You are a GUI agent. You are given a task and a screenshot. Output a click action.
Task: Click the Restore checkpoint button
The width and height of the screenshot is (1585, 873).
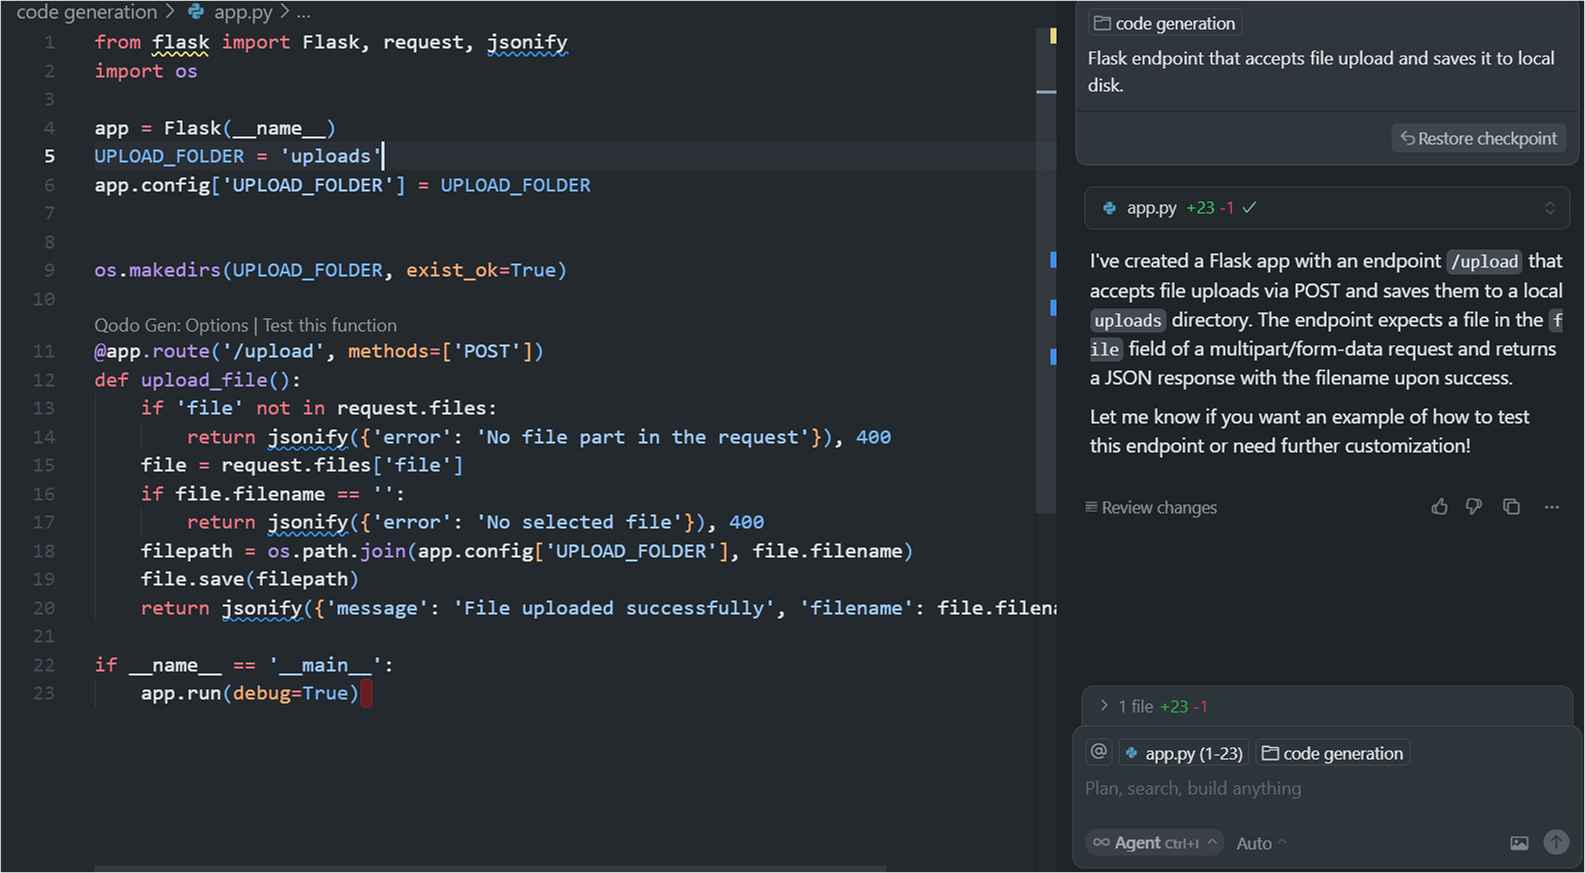[x=1478, y=139]
